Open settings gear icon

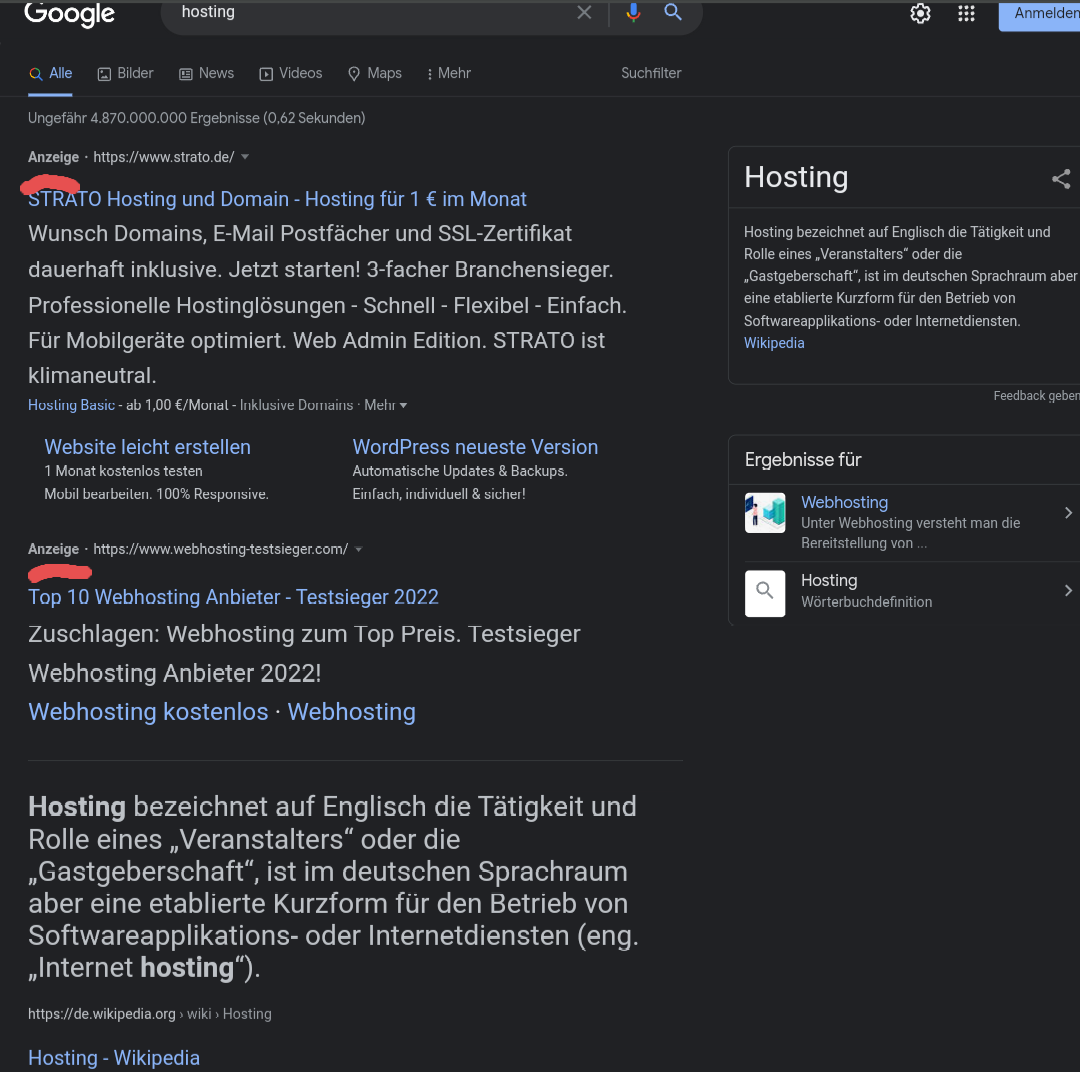920,13
